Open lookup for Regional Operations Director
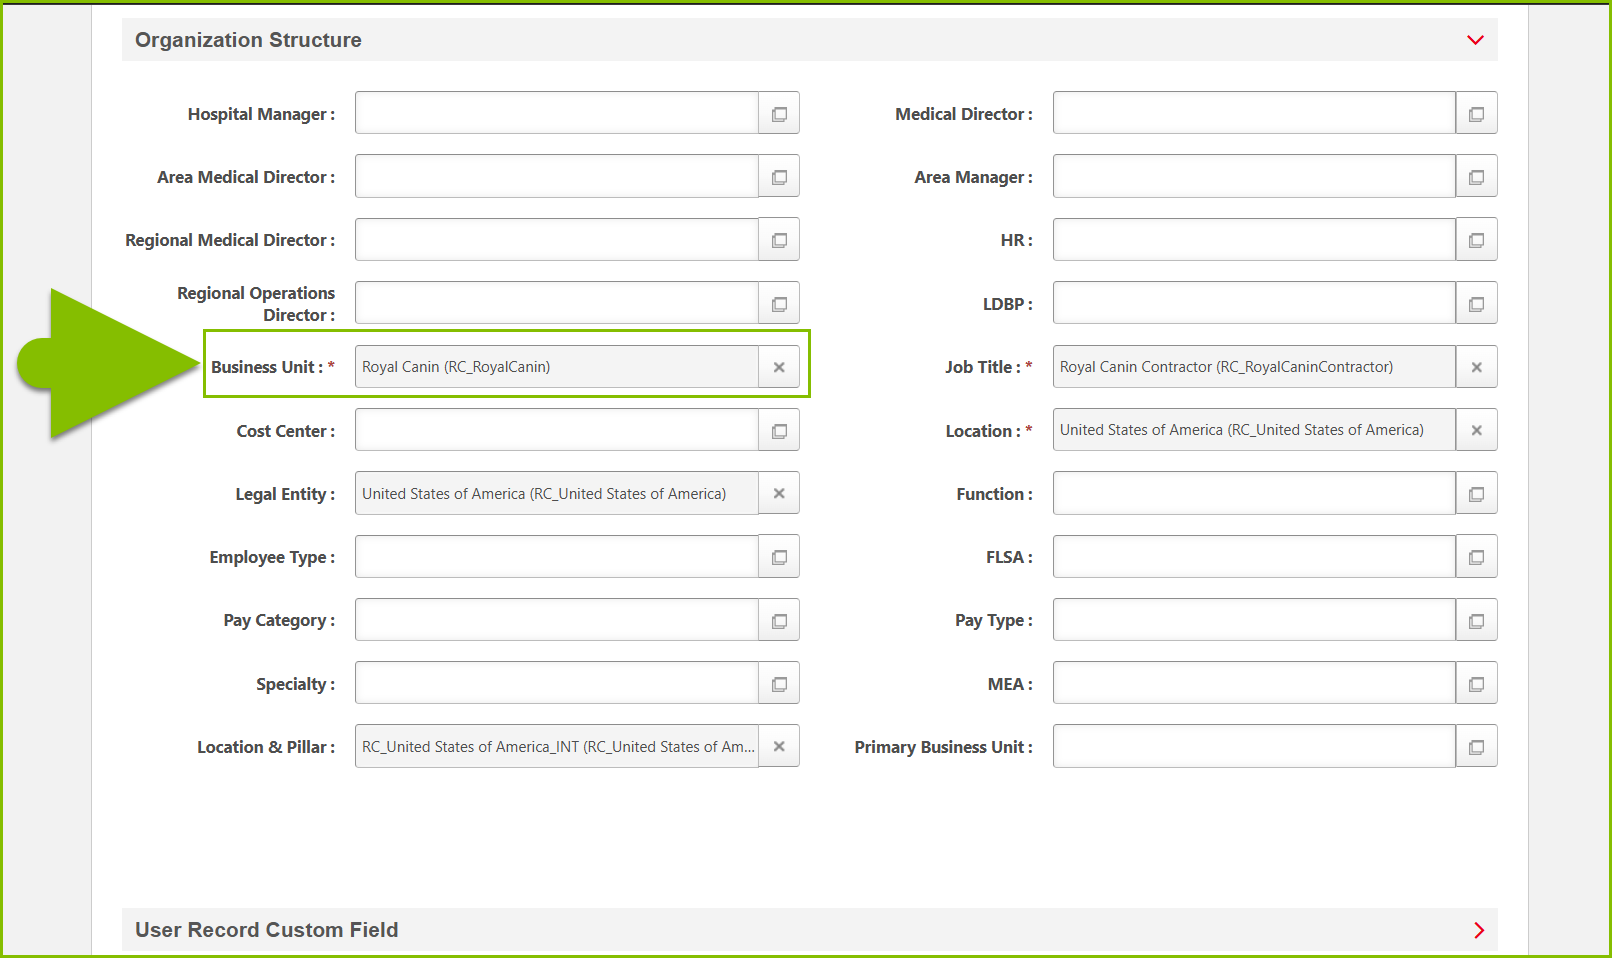The image size is (1612, 958). coord(779,304)
